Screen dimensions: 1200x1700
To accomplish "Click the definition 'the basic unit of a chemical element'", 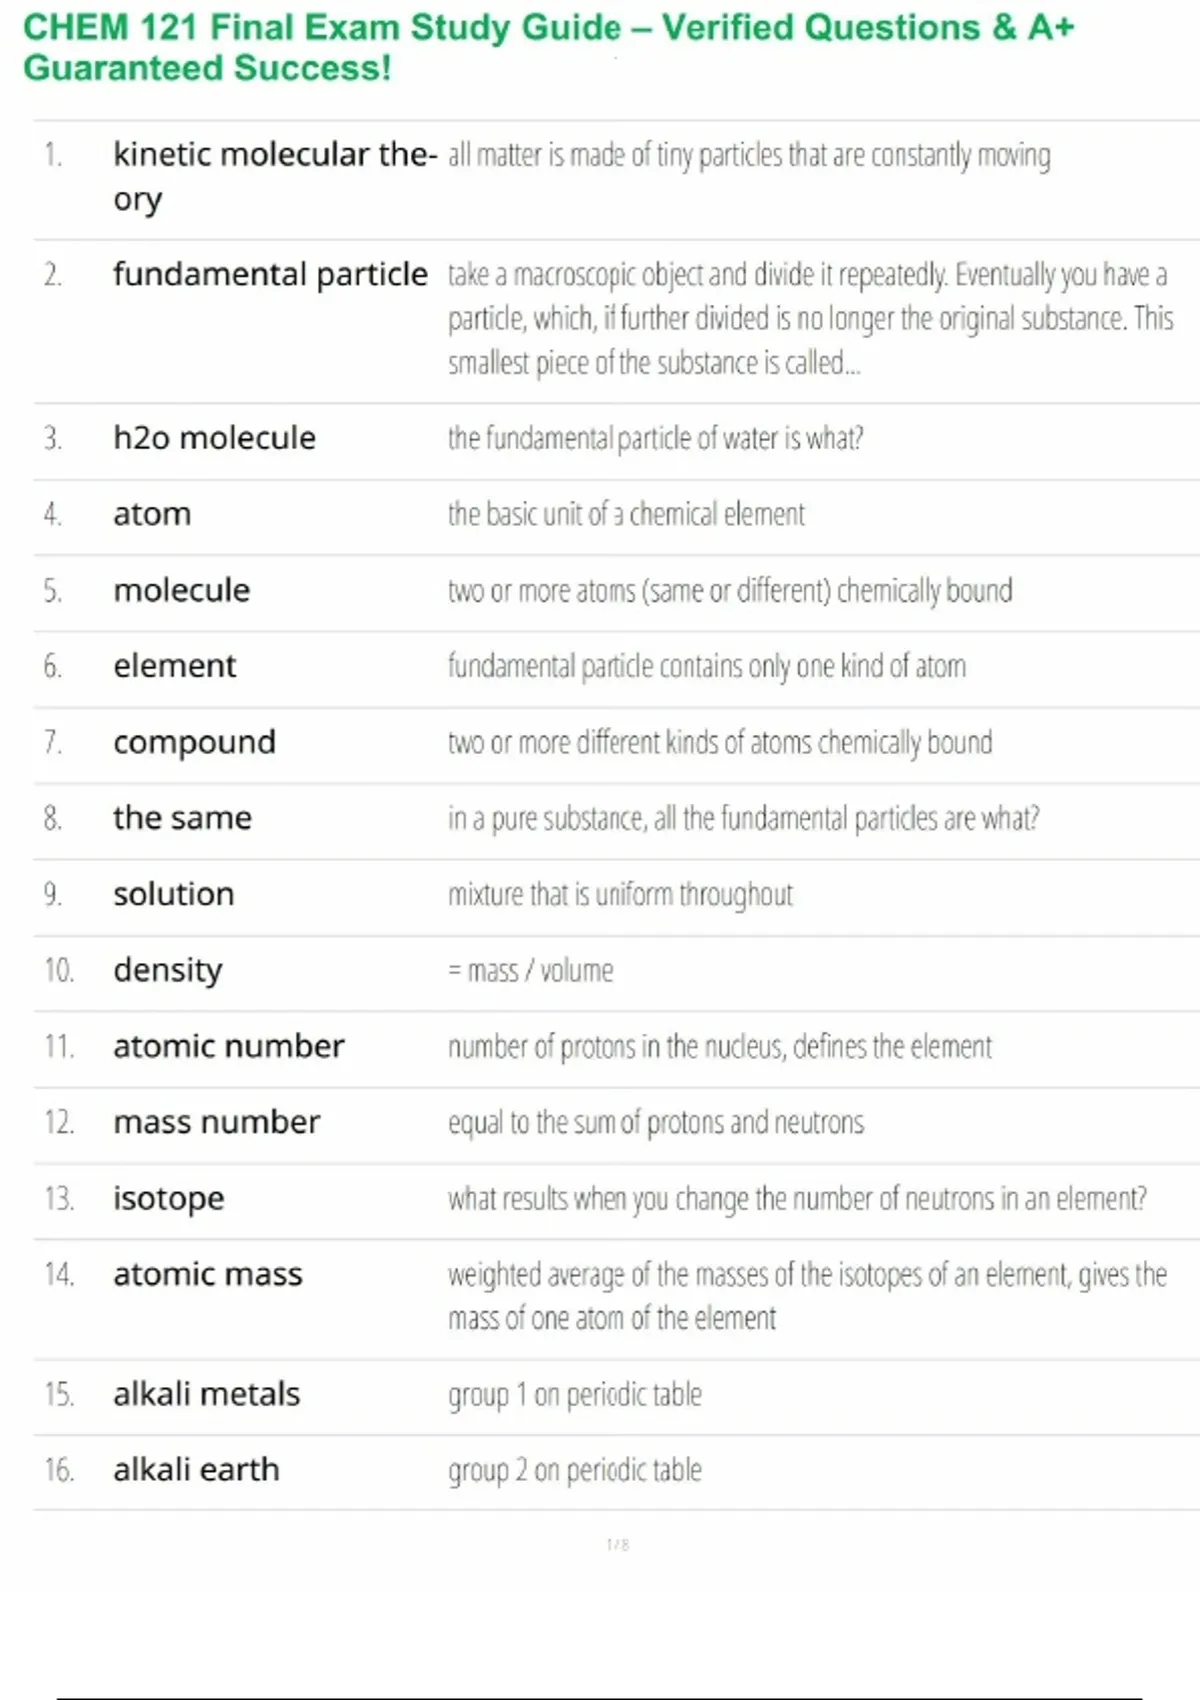I will tap(626, 514).
